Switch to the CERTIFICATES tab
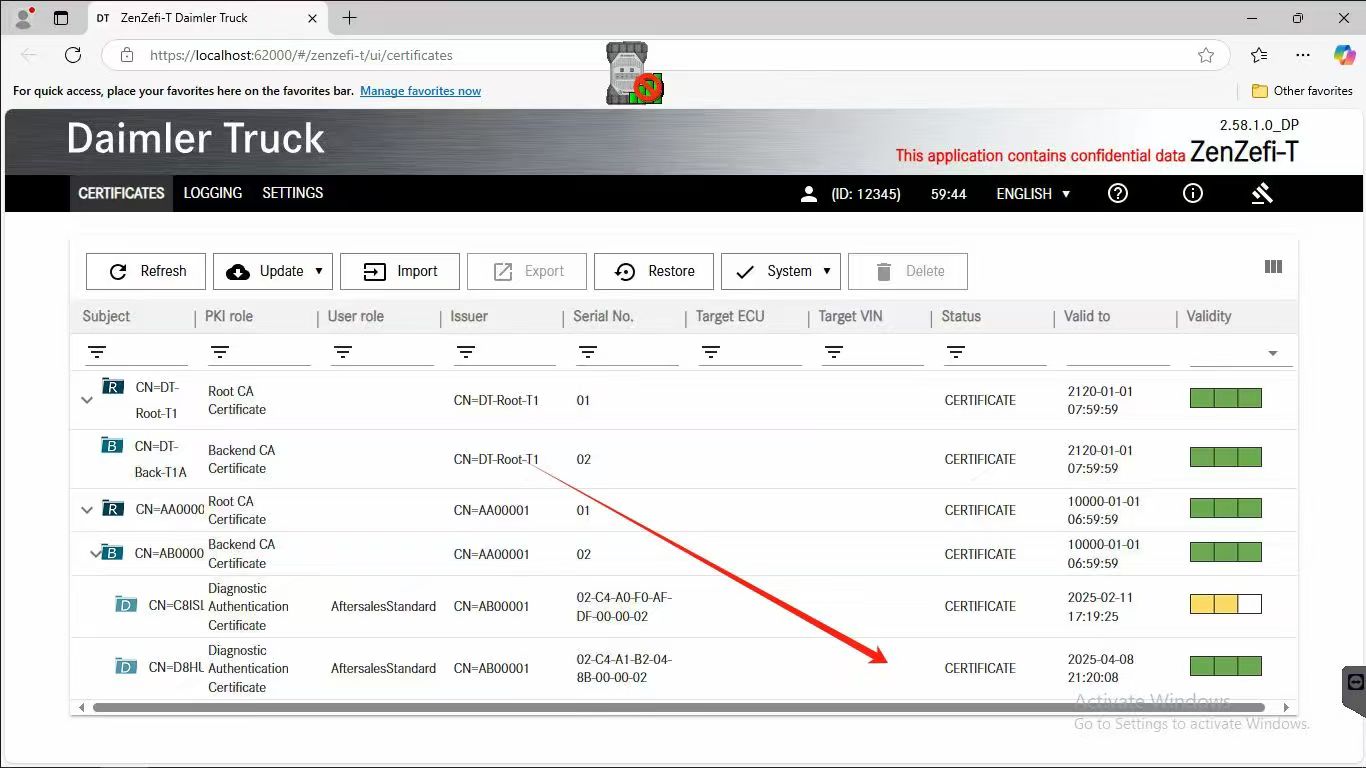 point(121,193)
